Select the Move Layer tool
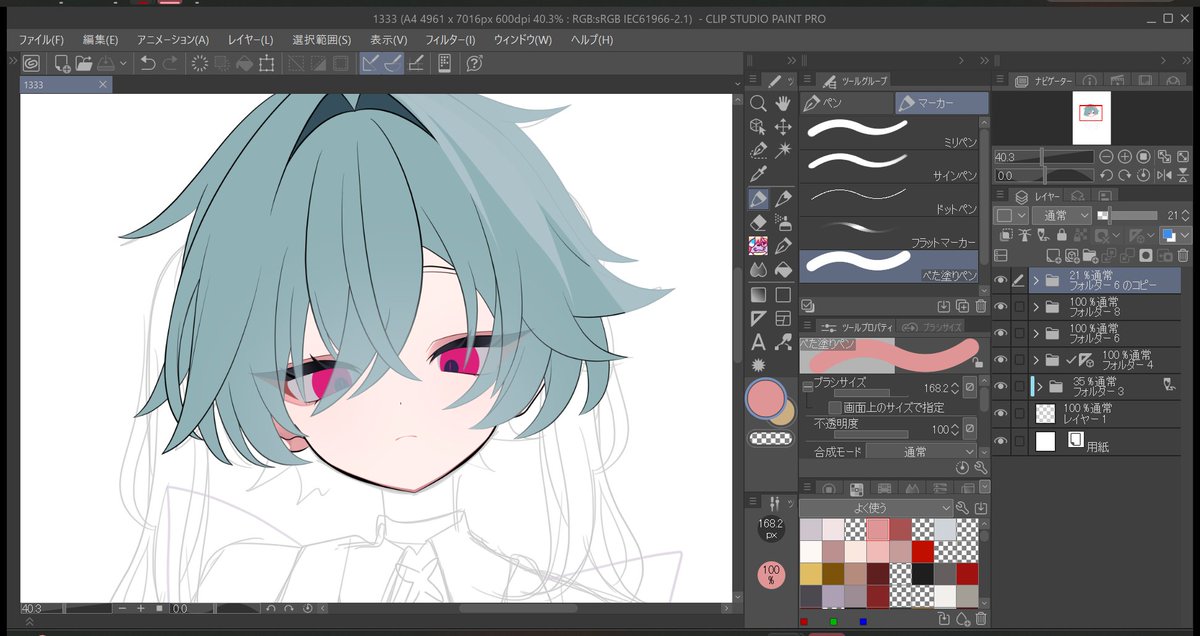The width and height of the screenshot is (1200, 636). point(783,127)
